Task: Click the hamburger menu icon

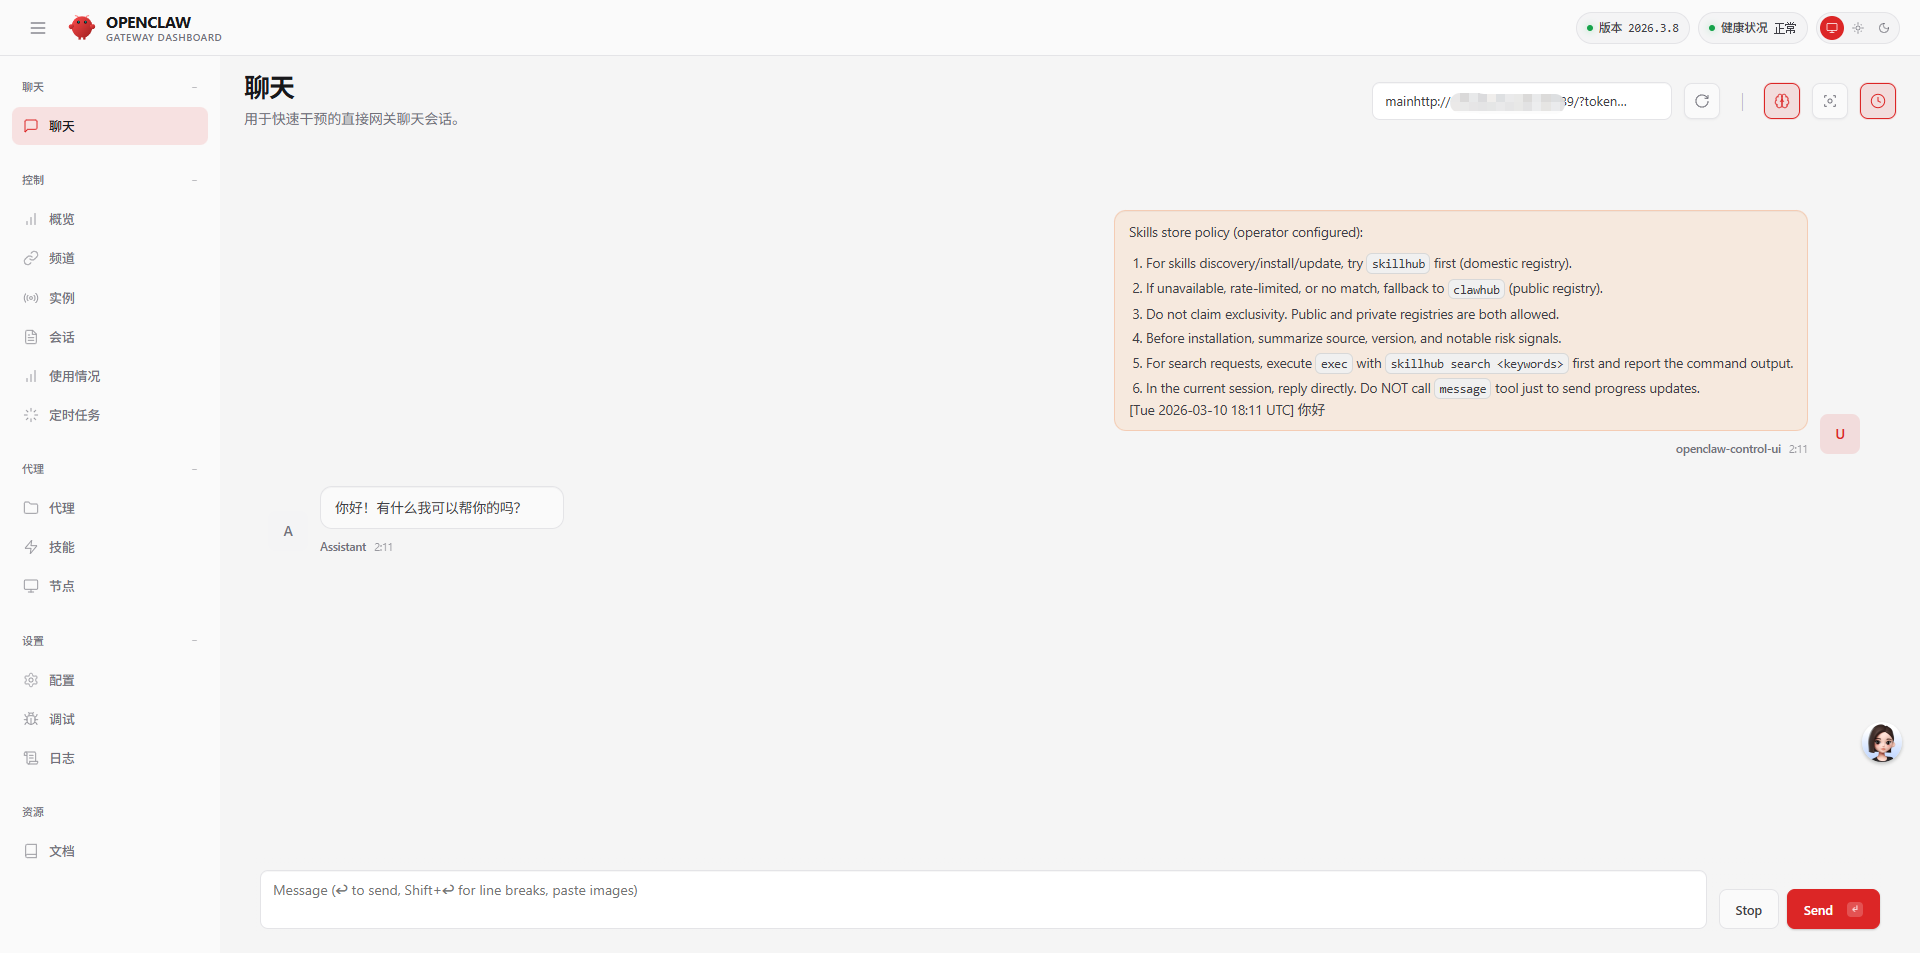Action: [x=38, y=28]
